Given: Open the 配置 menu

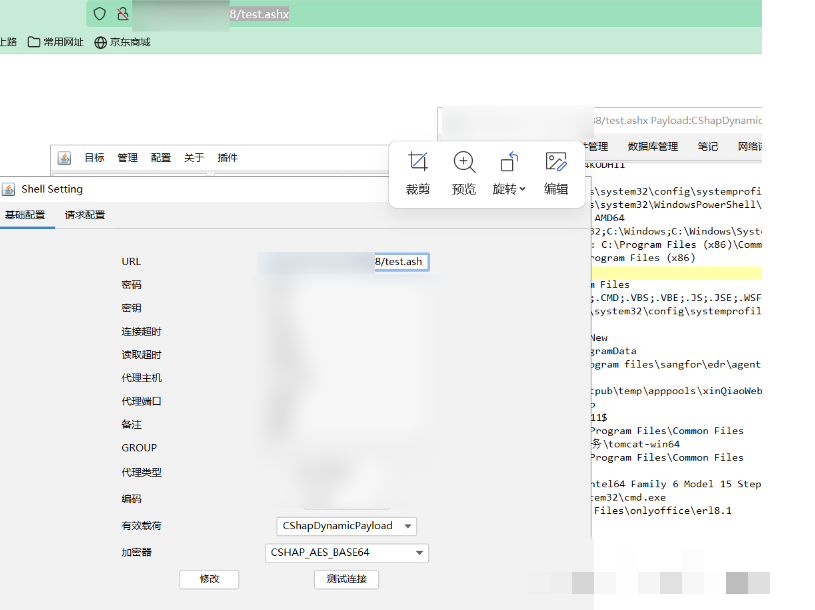Looking at the screenshot, I should 161,157.
